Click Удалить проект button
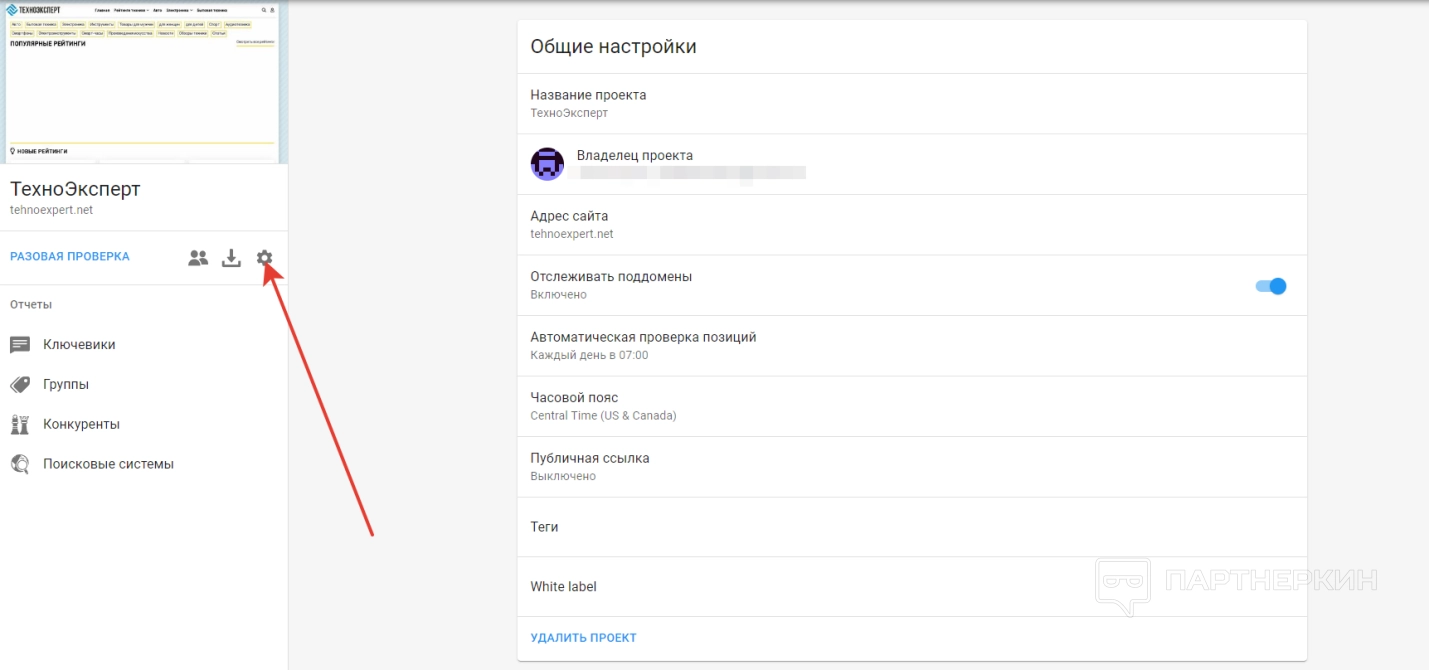The height and width of the screenshot is (670, 1429). (x=583, y=637)
